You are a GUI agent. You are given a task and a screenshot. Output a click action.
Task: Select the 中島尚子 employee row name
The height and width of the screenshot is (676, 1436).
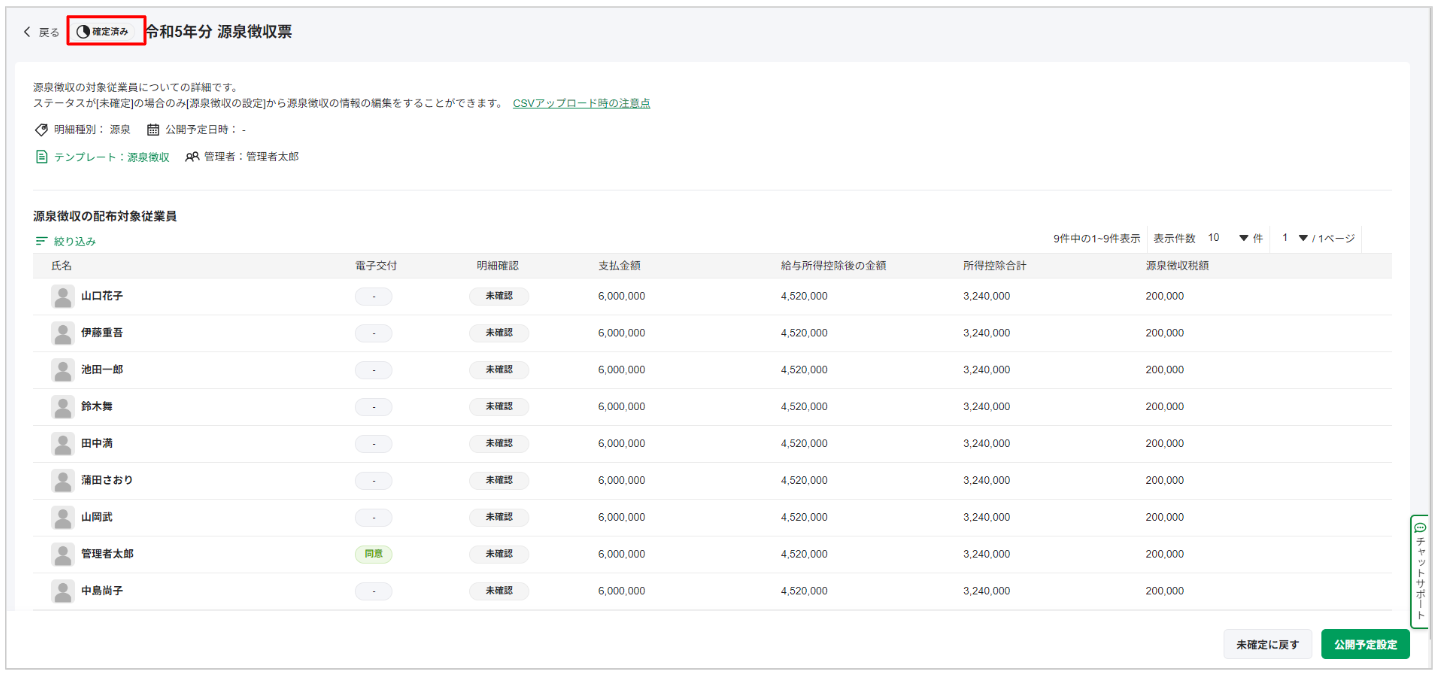102,591
